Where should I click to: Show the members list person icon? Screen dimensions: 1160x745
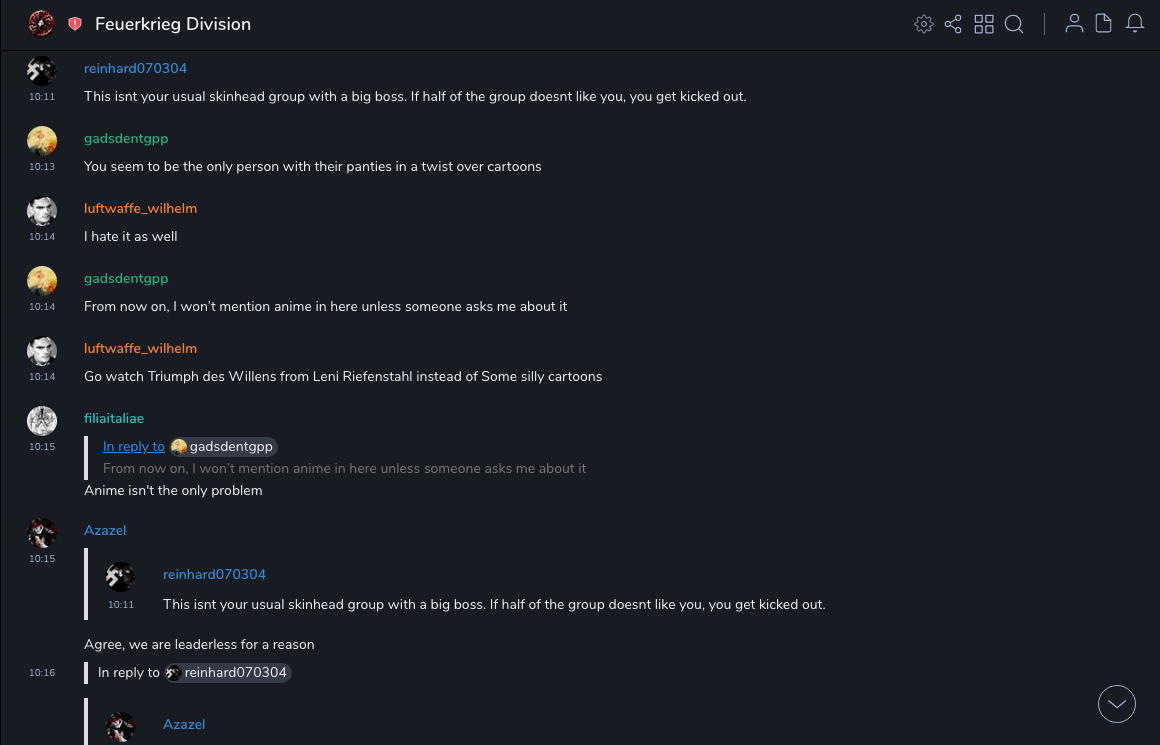coord(1074,24)
